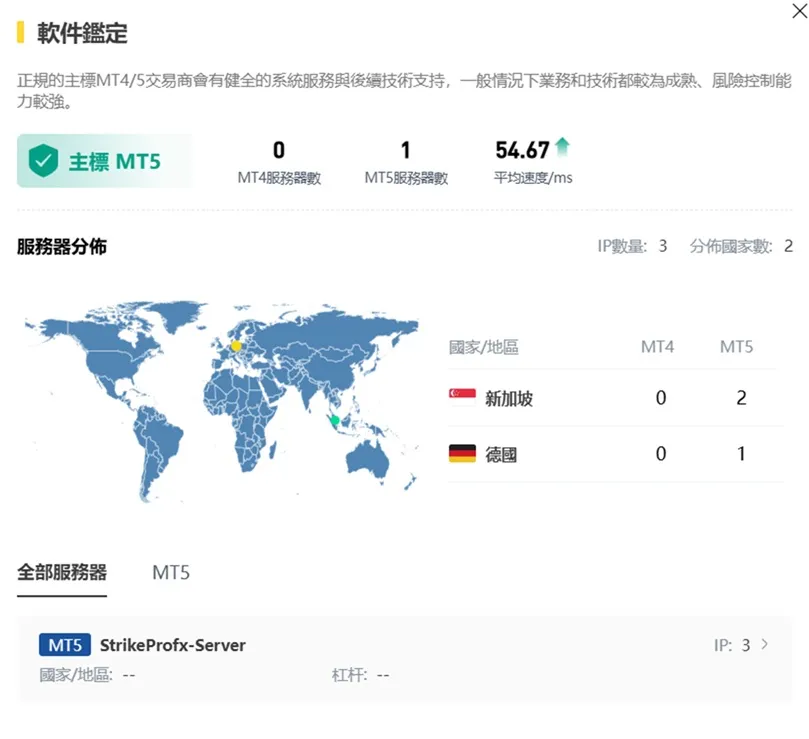Close the 軟件鑑定 panel with the X

799,11
